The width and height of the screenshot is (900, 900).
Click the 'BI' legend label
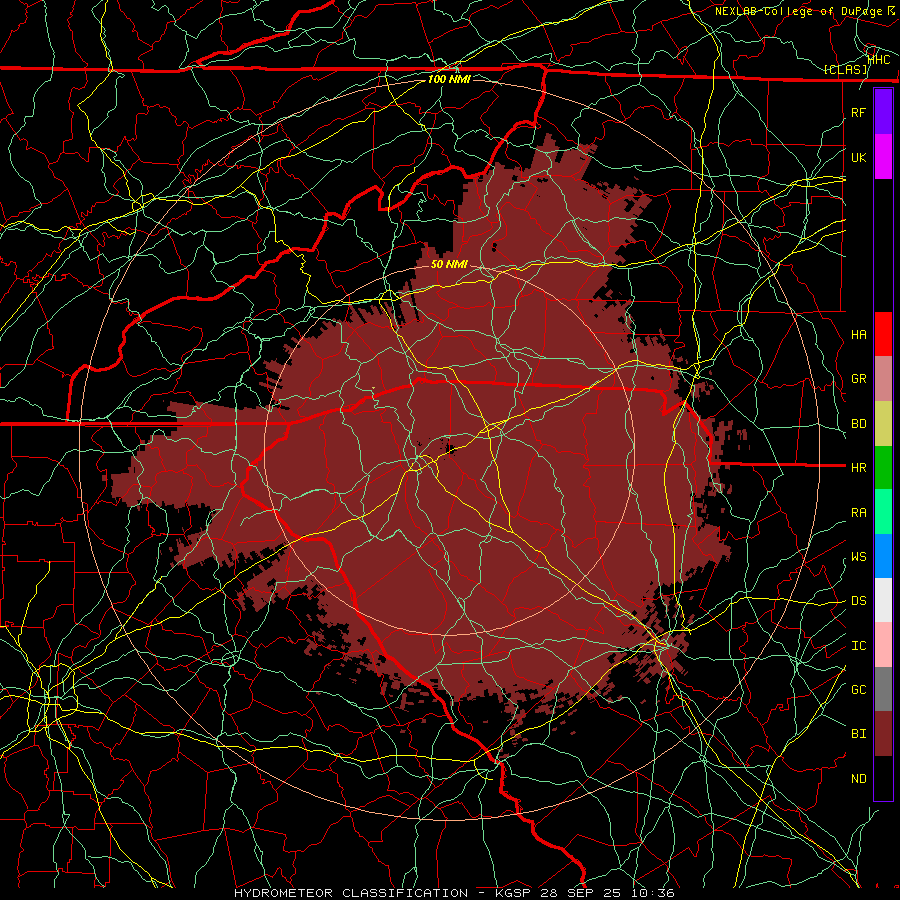pos(858,734)
